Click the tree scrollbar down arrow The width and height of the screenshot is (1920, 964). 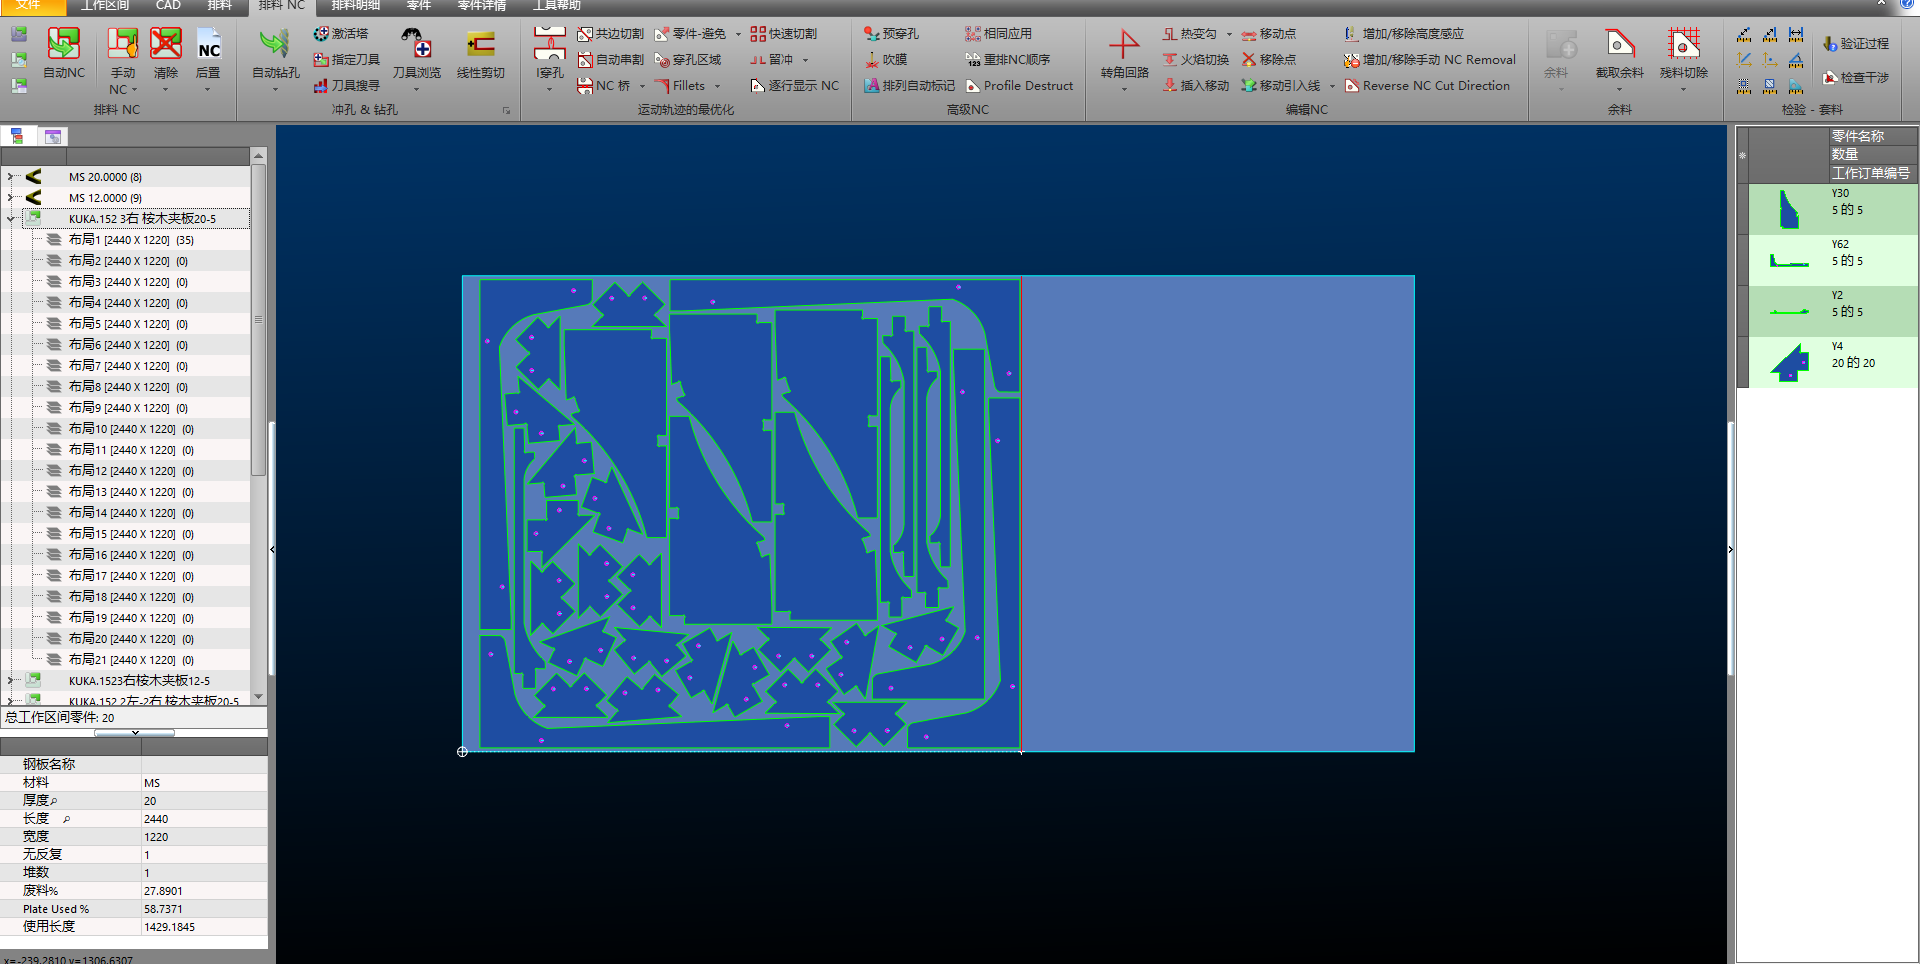click(258, 697)
